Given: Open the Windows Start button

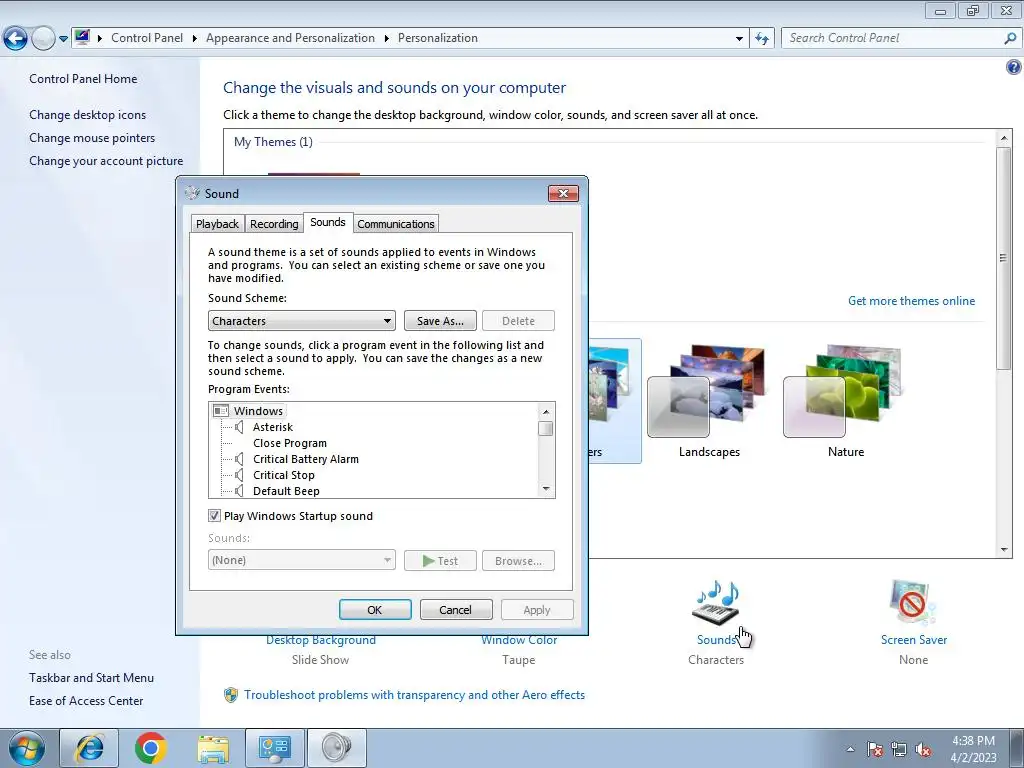Looking at the screenshot, I should click(x=26, y=748).
